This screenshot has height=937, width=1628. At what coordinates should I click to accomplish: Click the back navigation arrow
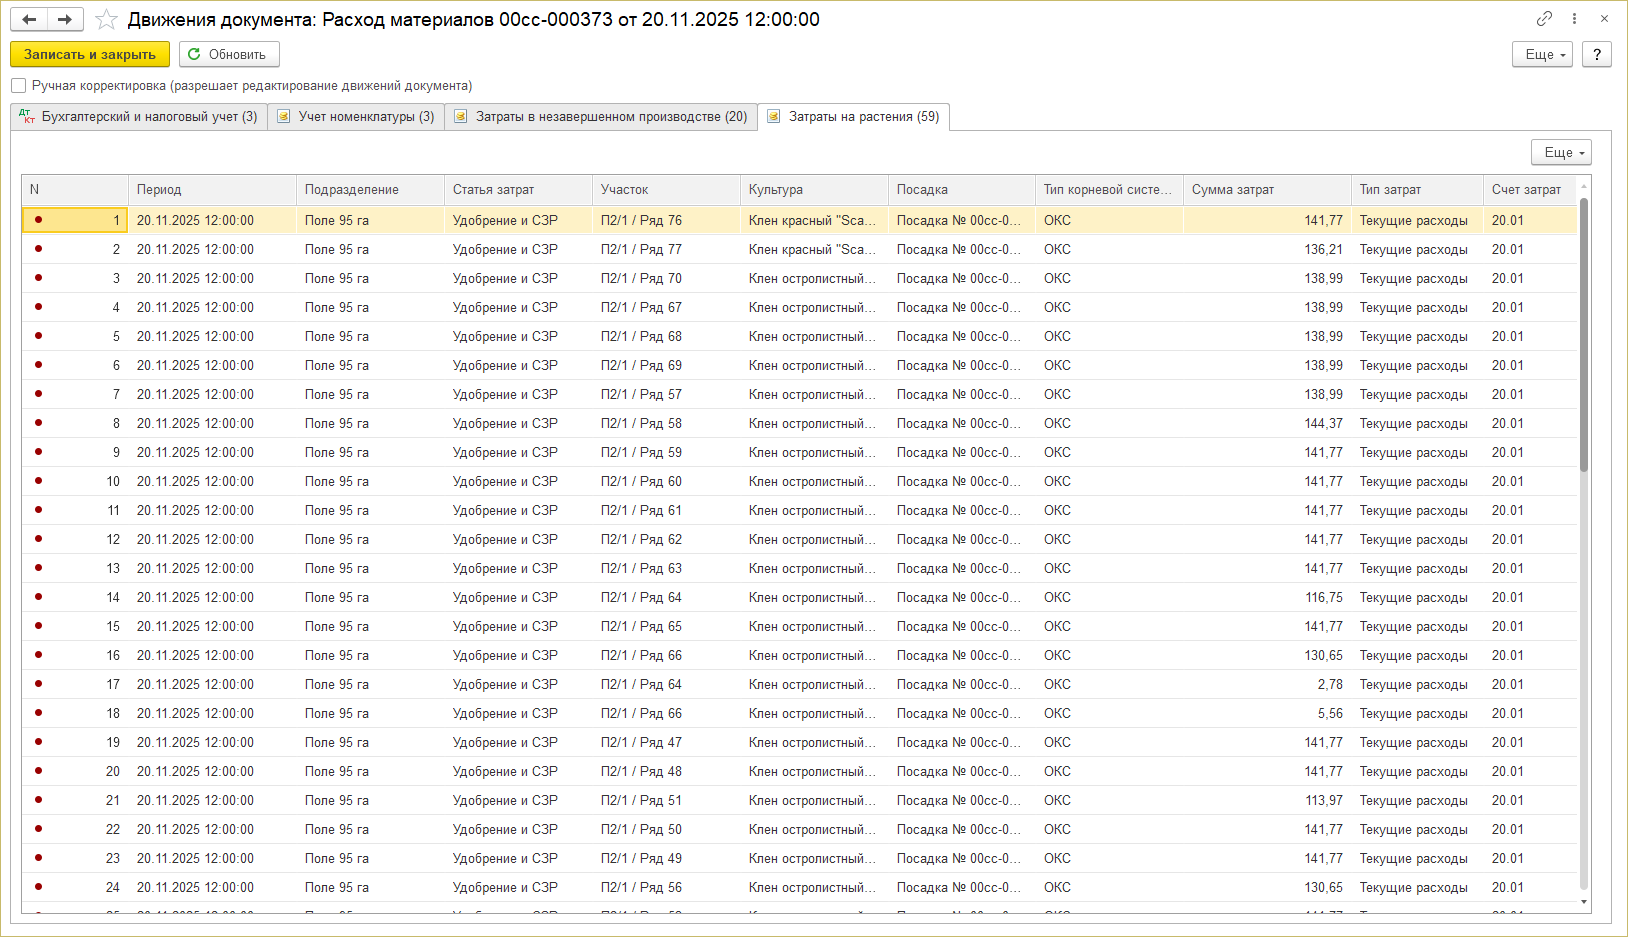pyautogui.click(x=29, y=20)
